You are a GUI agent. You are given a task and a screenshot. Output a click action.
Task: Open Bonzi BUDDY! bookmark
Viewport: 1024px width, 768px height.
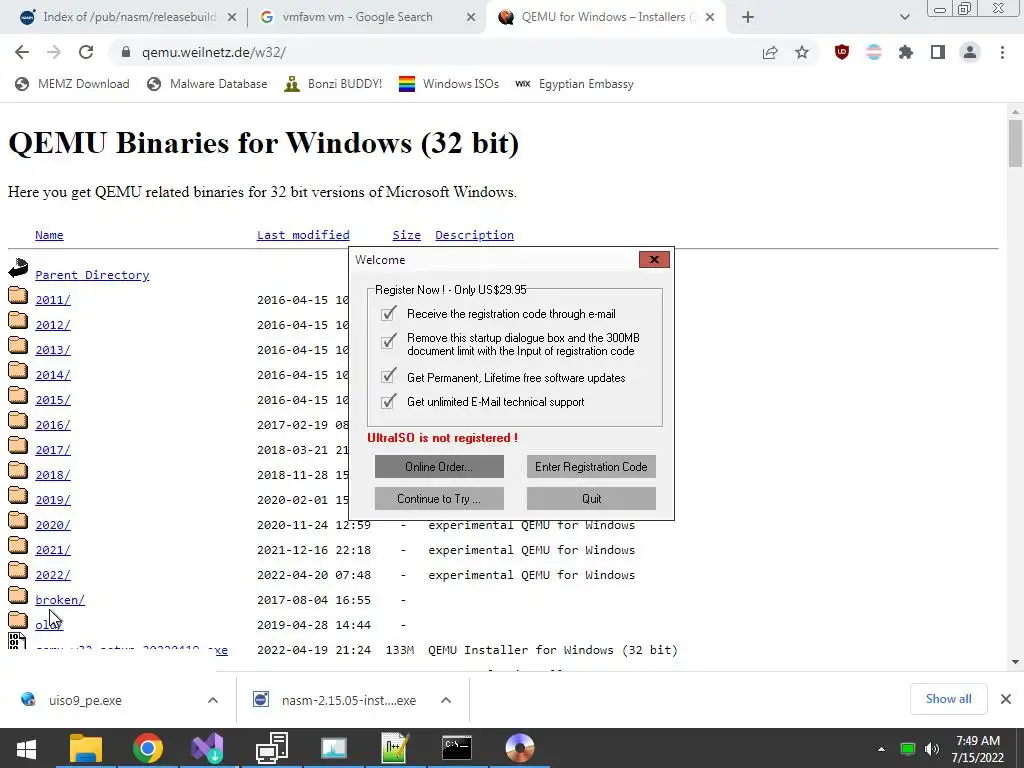click(333, 84)
